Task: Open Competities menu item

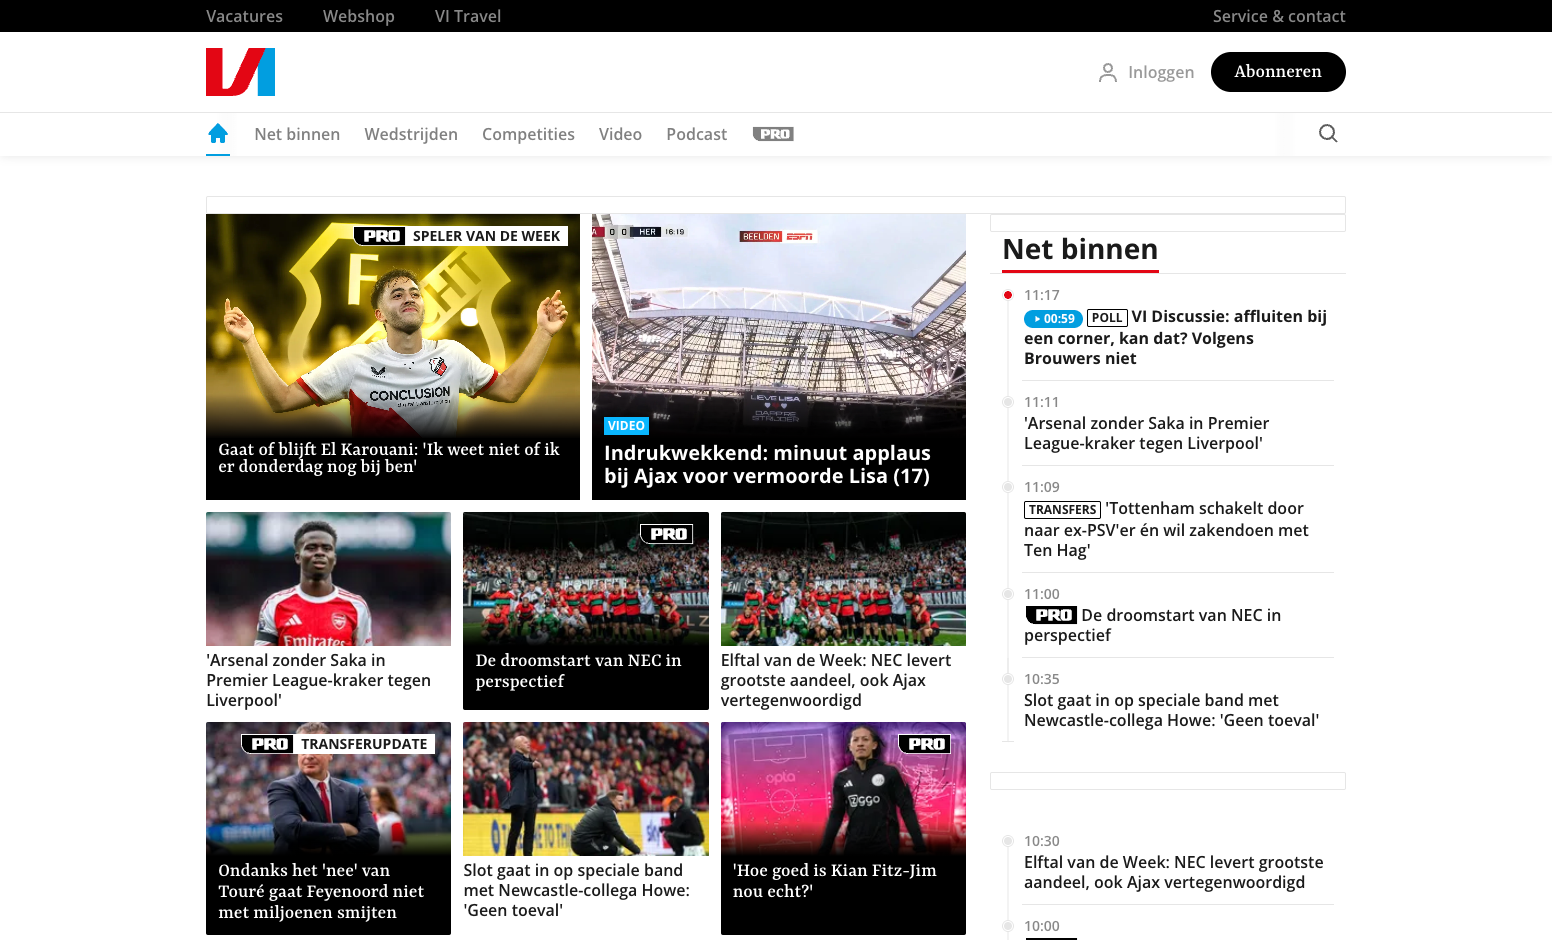Action: (x=528, y=134)
